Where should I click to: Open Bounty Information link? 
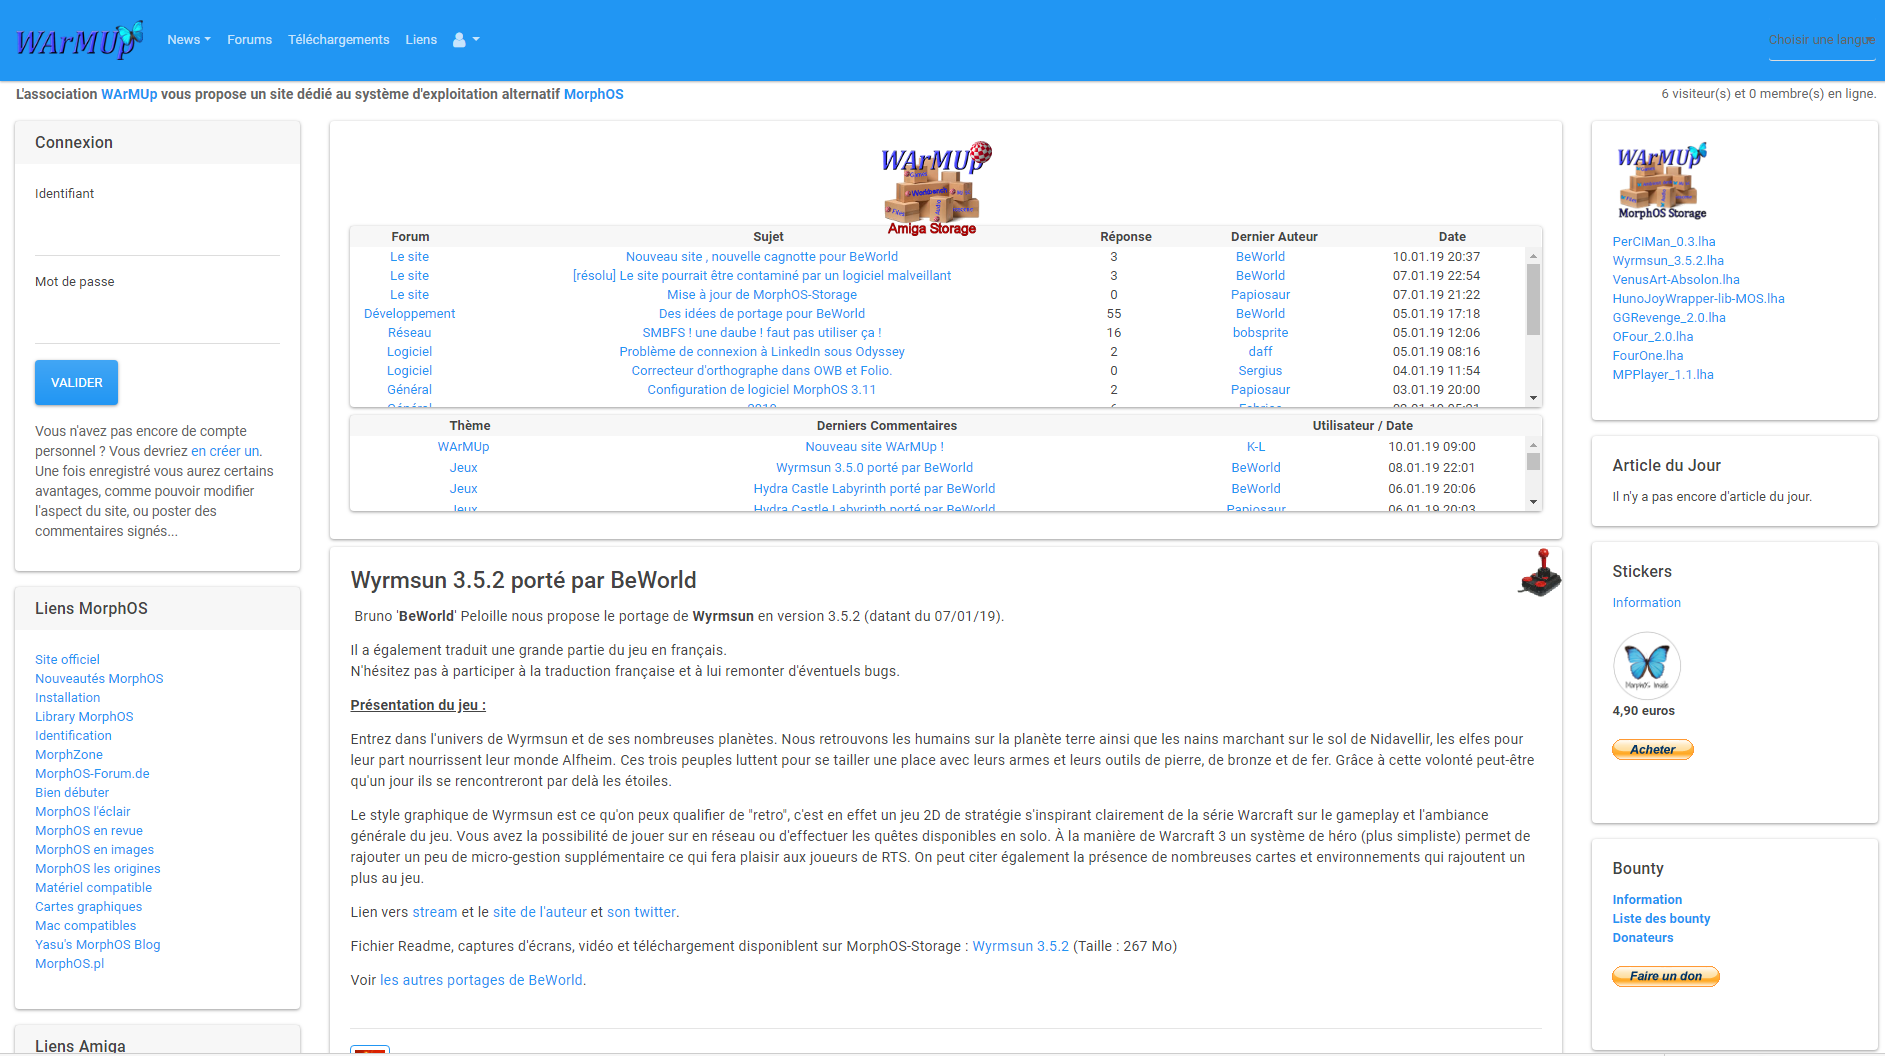(1647, 900)
